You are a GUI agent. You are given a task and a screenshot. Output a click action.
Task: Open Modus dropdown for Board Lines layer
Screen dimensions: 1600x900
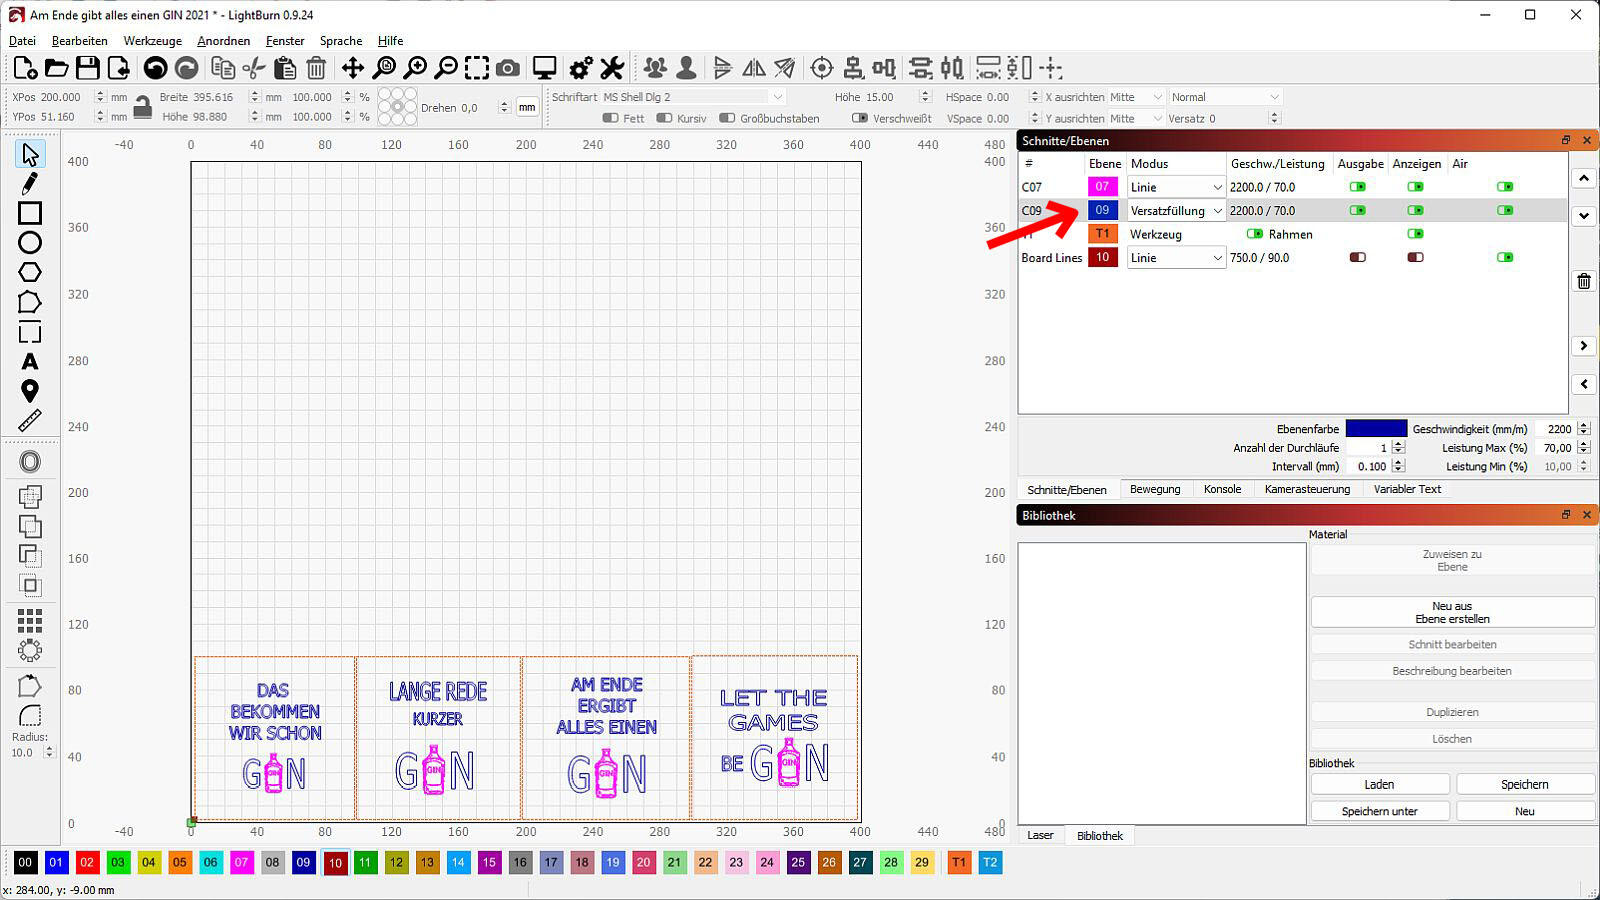click(1176, 258)
